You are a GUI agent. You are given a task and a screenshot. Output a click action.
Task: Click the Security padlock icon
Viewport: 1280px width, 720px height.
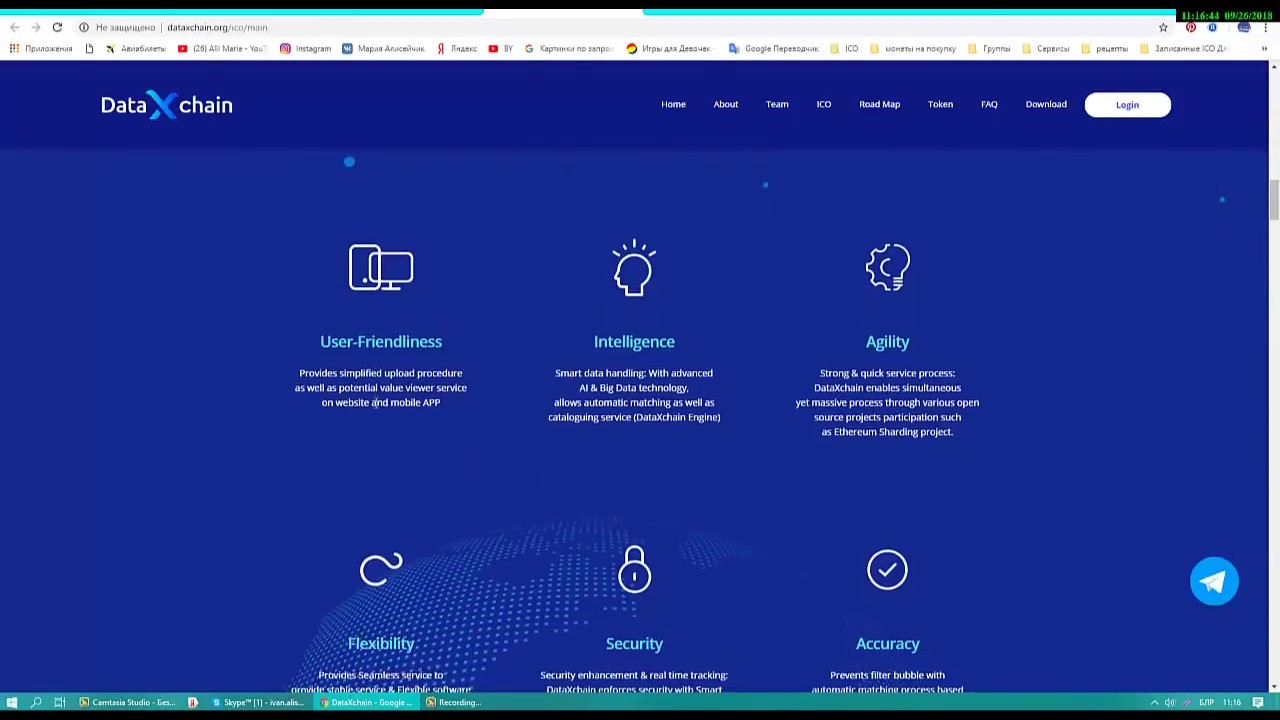coord(634,569)
